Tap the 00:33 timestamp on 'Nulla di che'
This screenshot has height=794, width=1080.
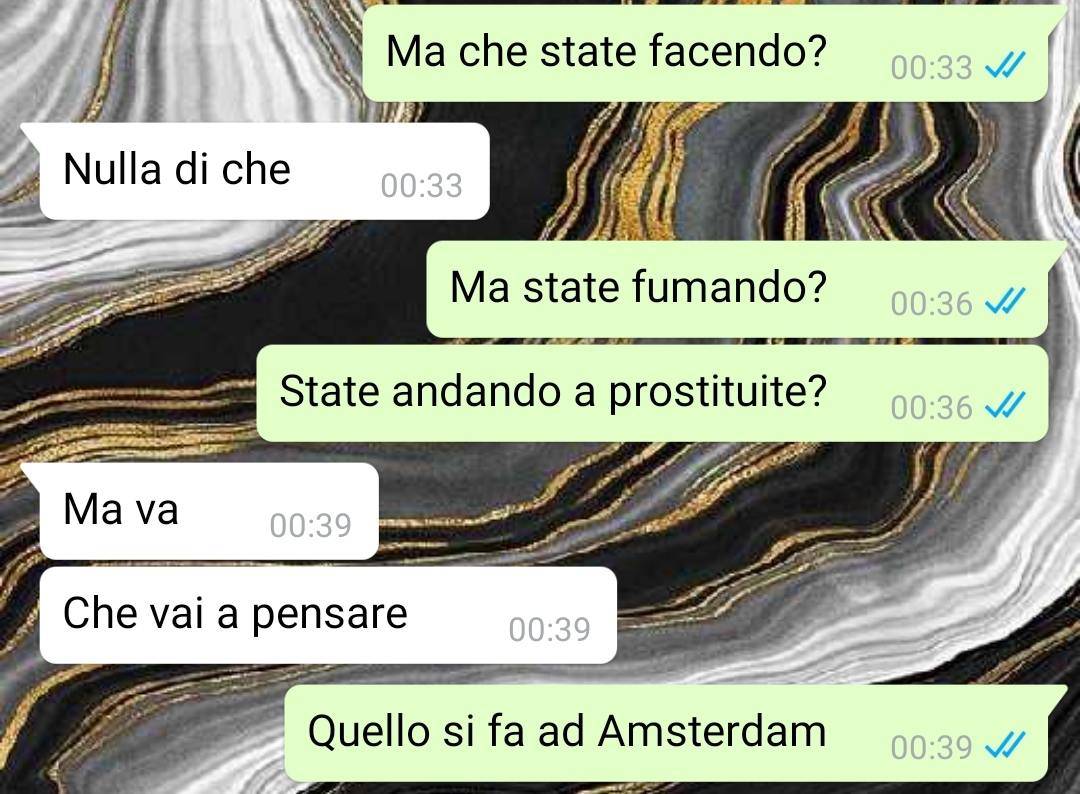tap(422, 185)
